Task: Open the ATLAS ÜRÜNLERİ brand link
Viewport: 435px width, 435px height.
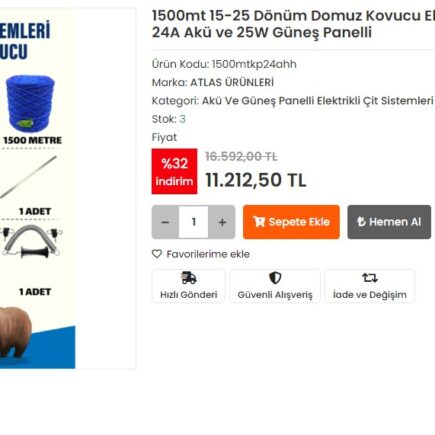Action: tap(232, 82)
